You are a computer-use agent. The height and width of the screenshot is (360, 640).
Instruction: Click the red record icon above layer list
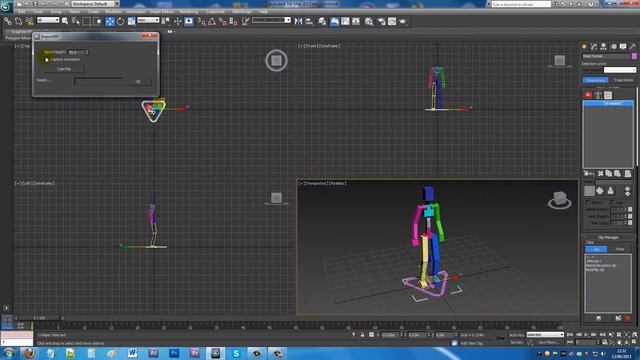(x=588, y=95)
